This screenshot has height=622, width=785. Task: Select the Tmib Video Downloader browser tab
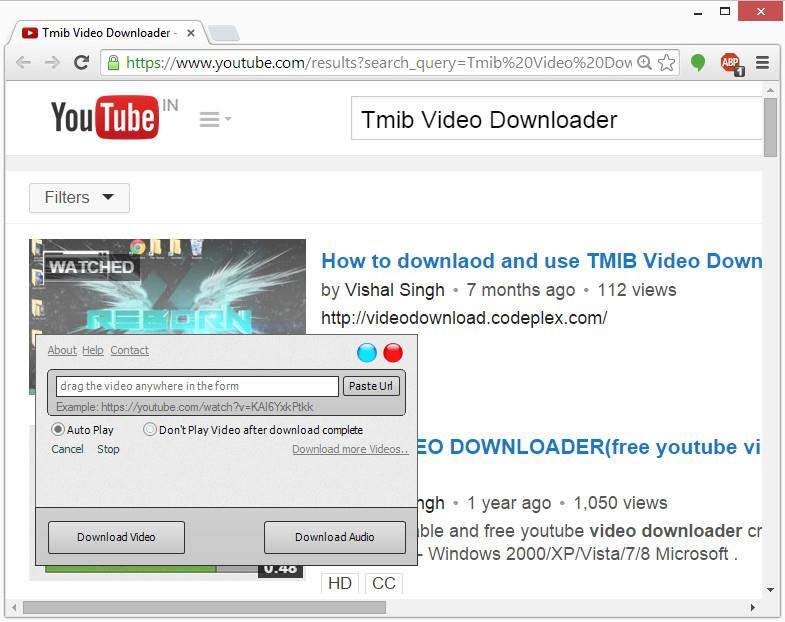107,33
